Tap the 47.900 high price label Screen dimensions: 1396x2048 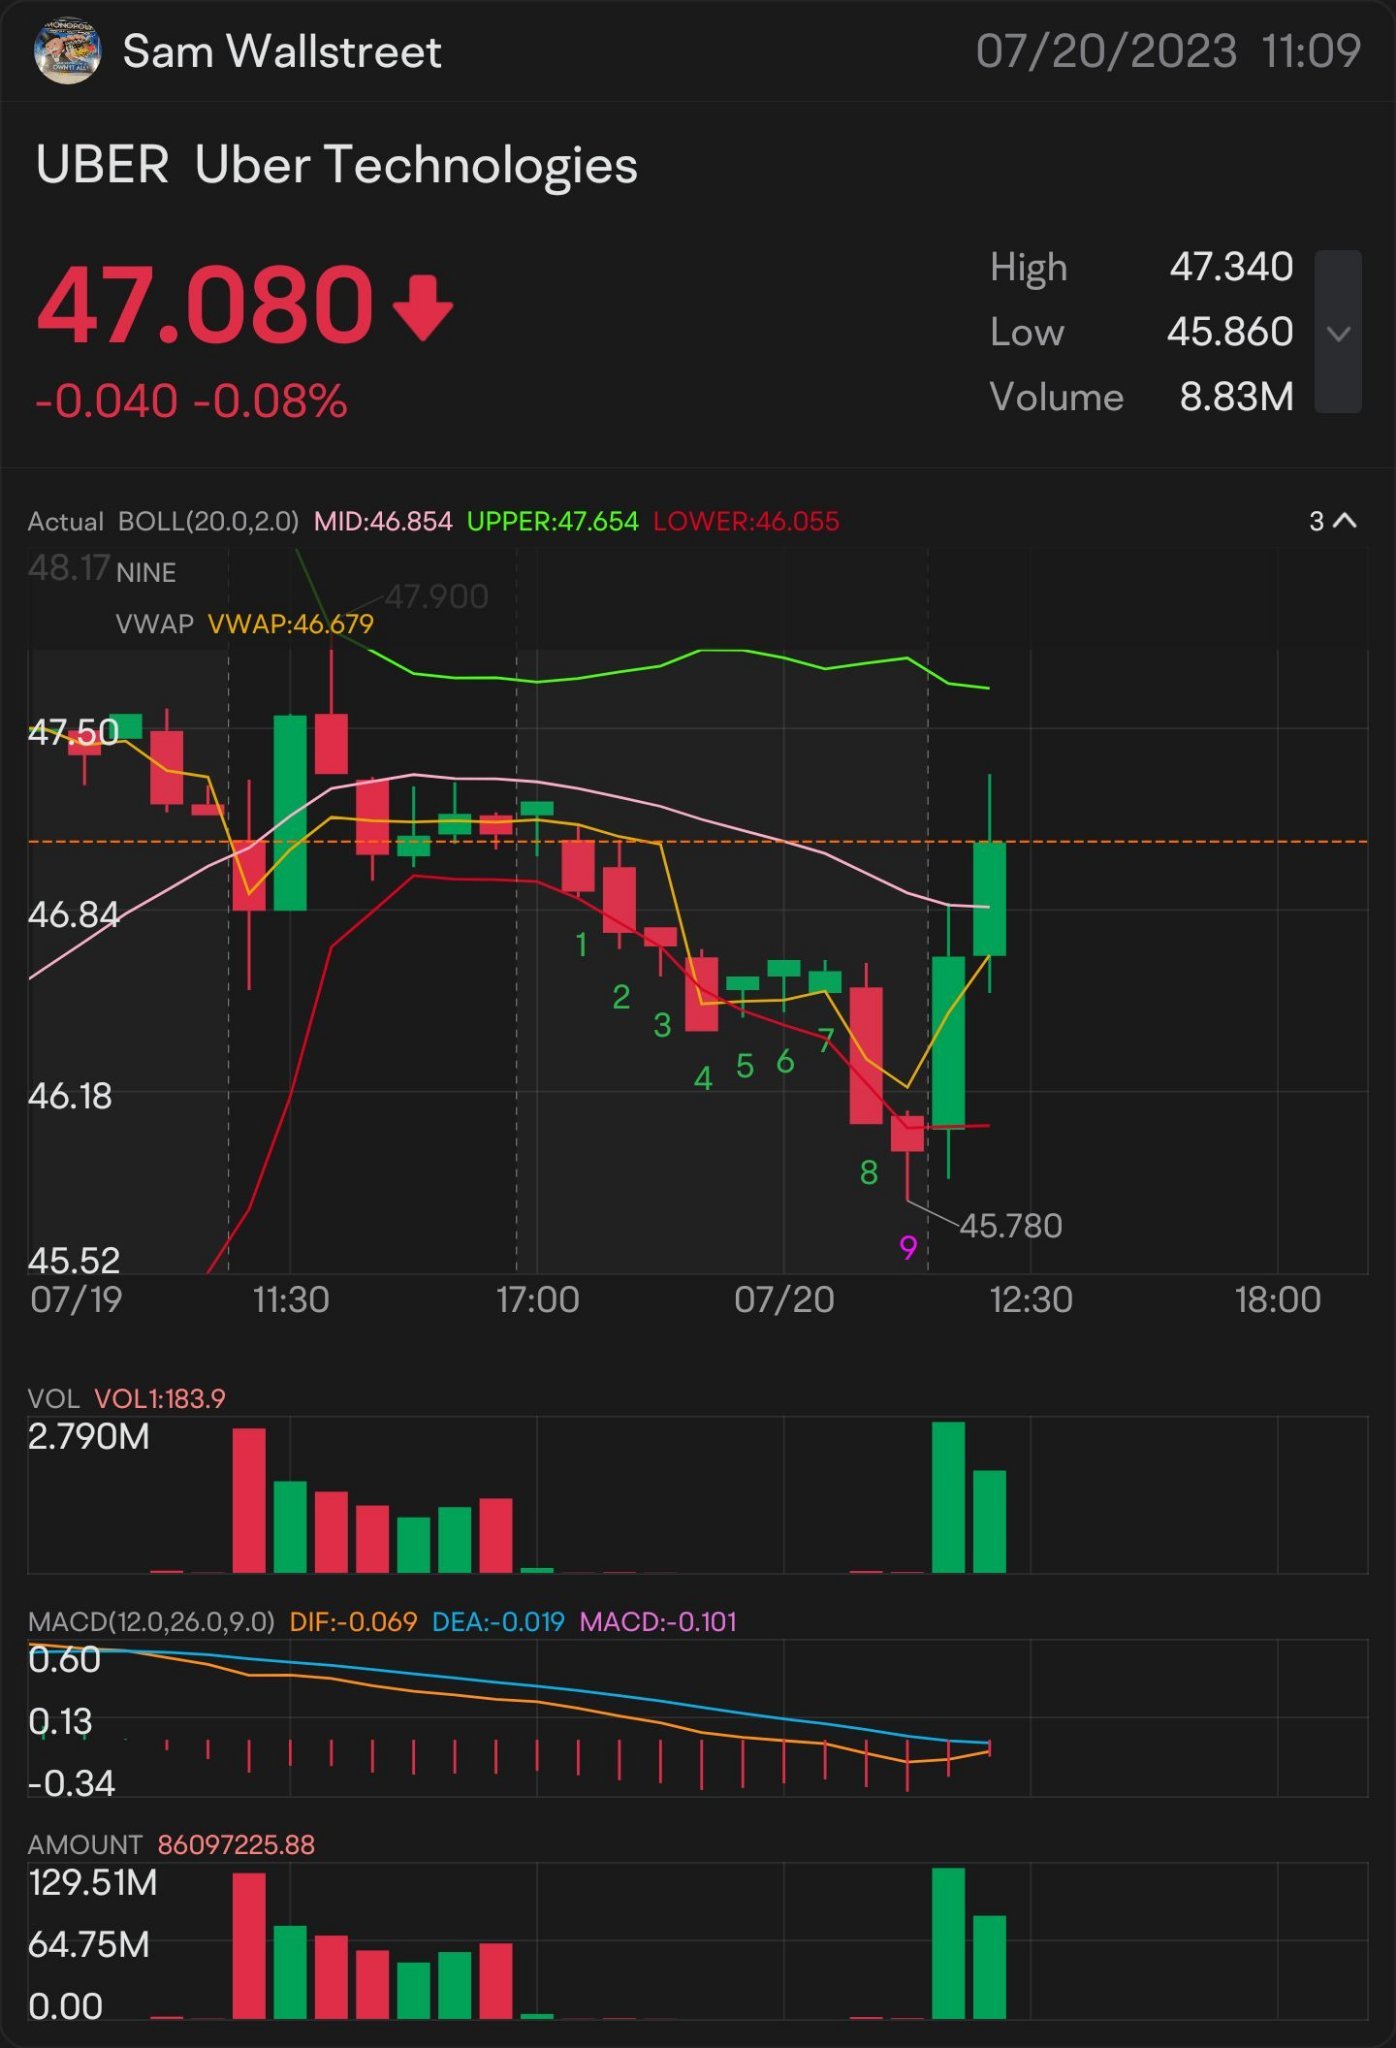[x=437, y=597]
